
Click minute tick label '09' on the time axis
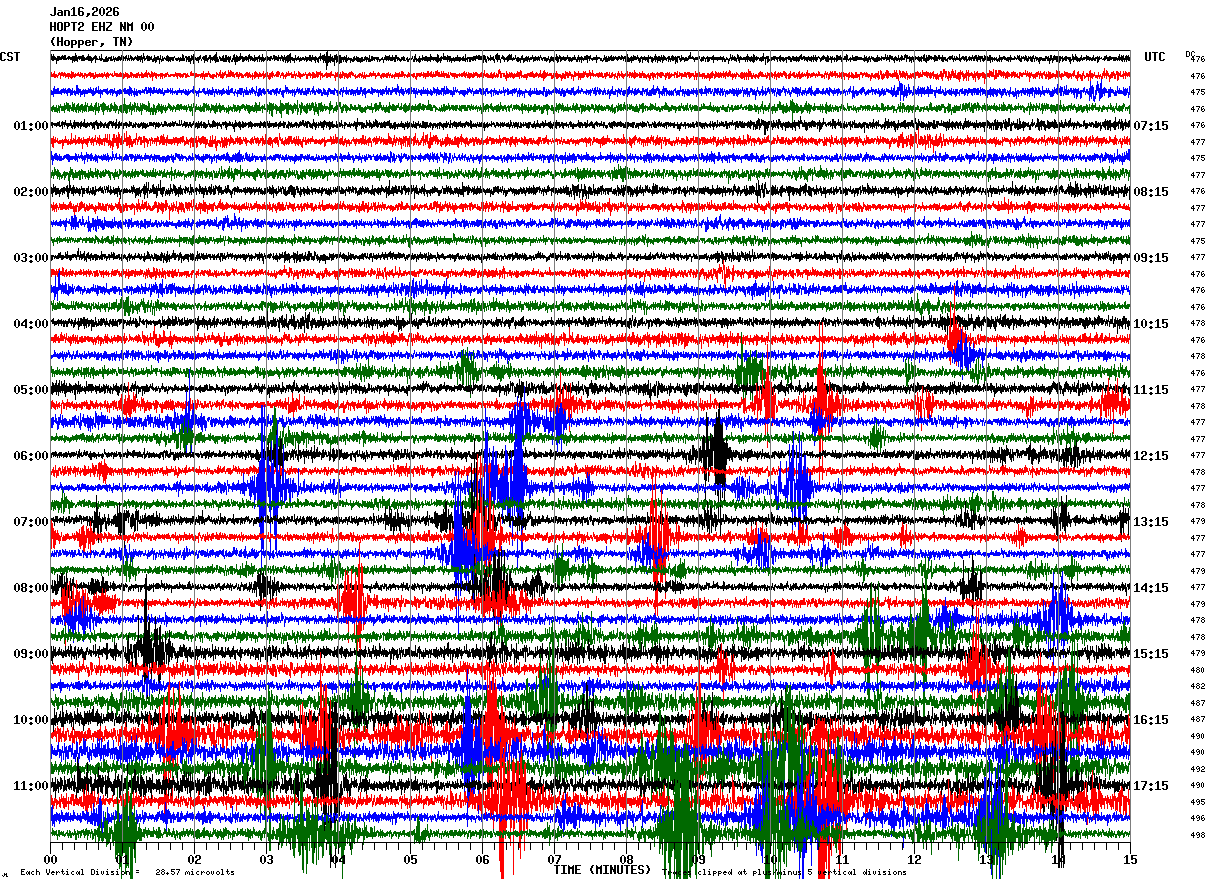tap(698, 860)
